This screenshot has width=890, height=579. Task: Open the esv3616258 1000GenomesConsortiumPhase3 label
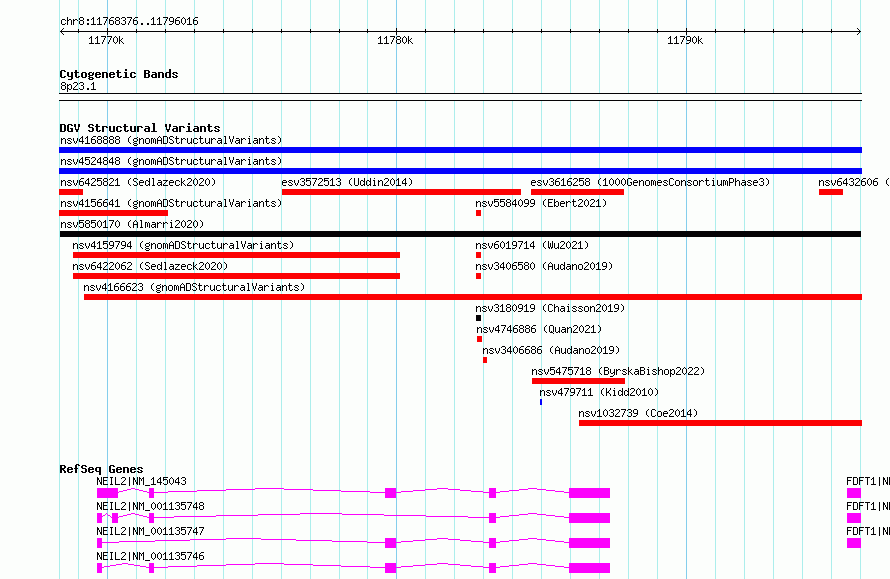click(x=650, y=182)
